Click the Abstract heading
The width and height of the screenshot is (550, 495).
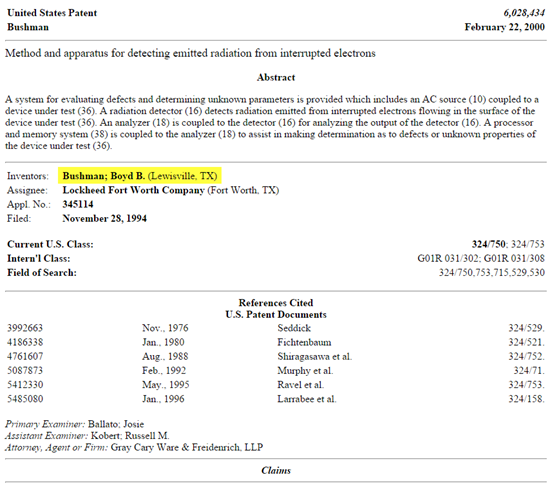(x=276, y=78)
